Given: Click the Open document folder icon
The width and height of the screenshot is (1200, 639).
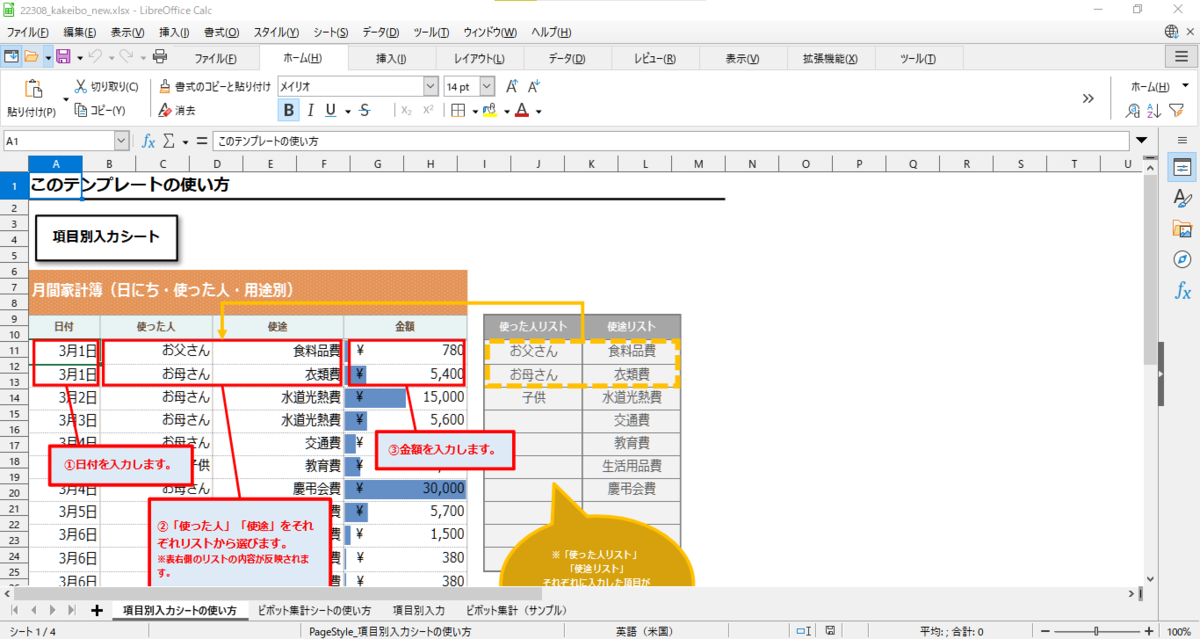Looking at the screenshot, I should tap(31, 57).
